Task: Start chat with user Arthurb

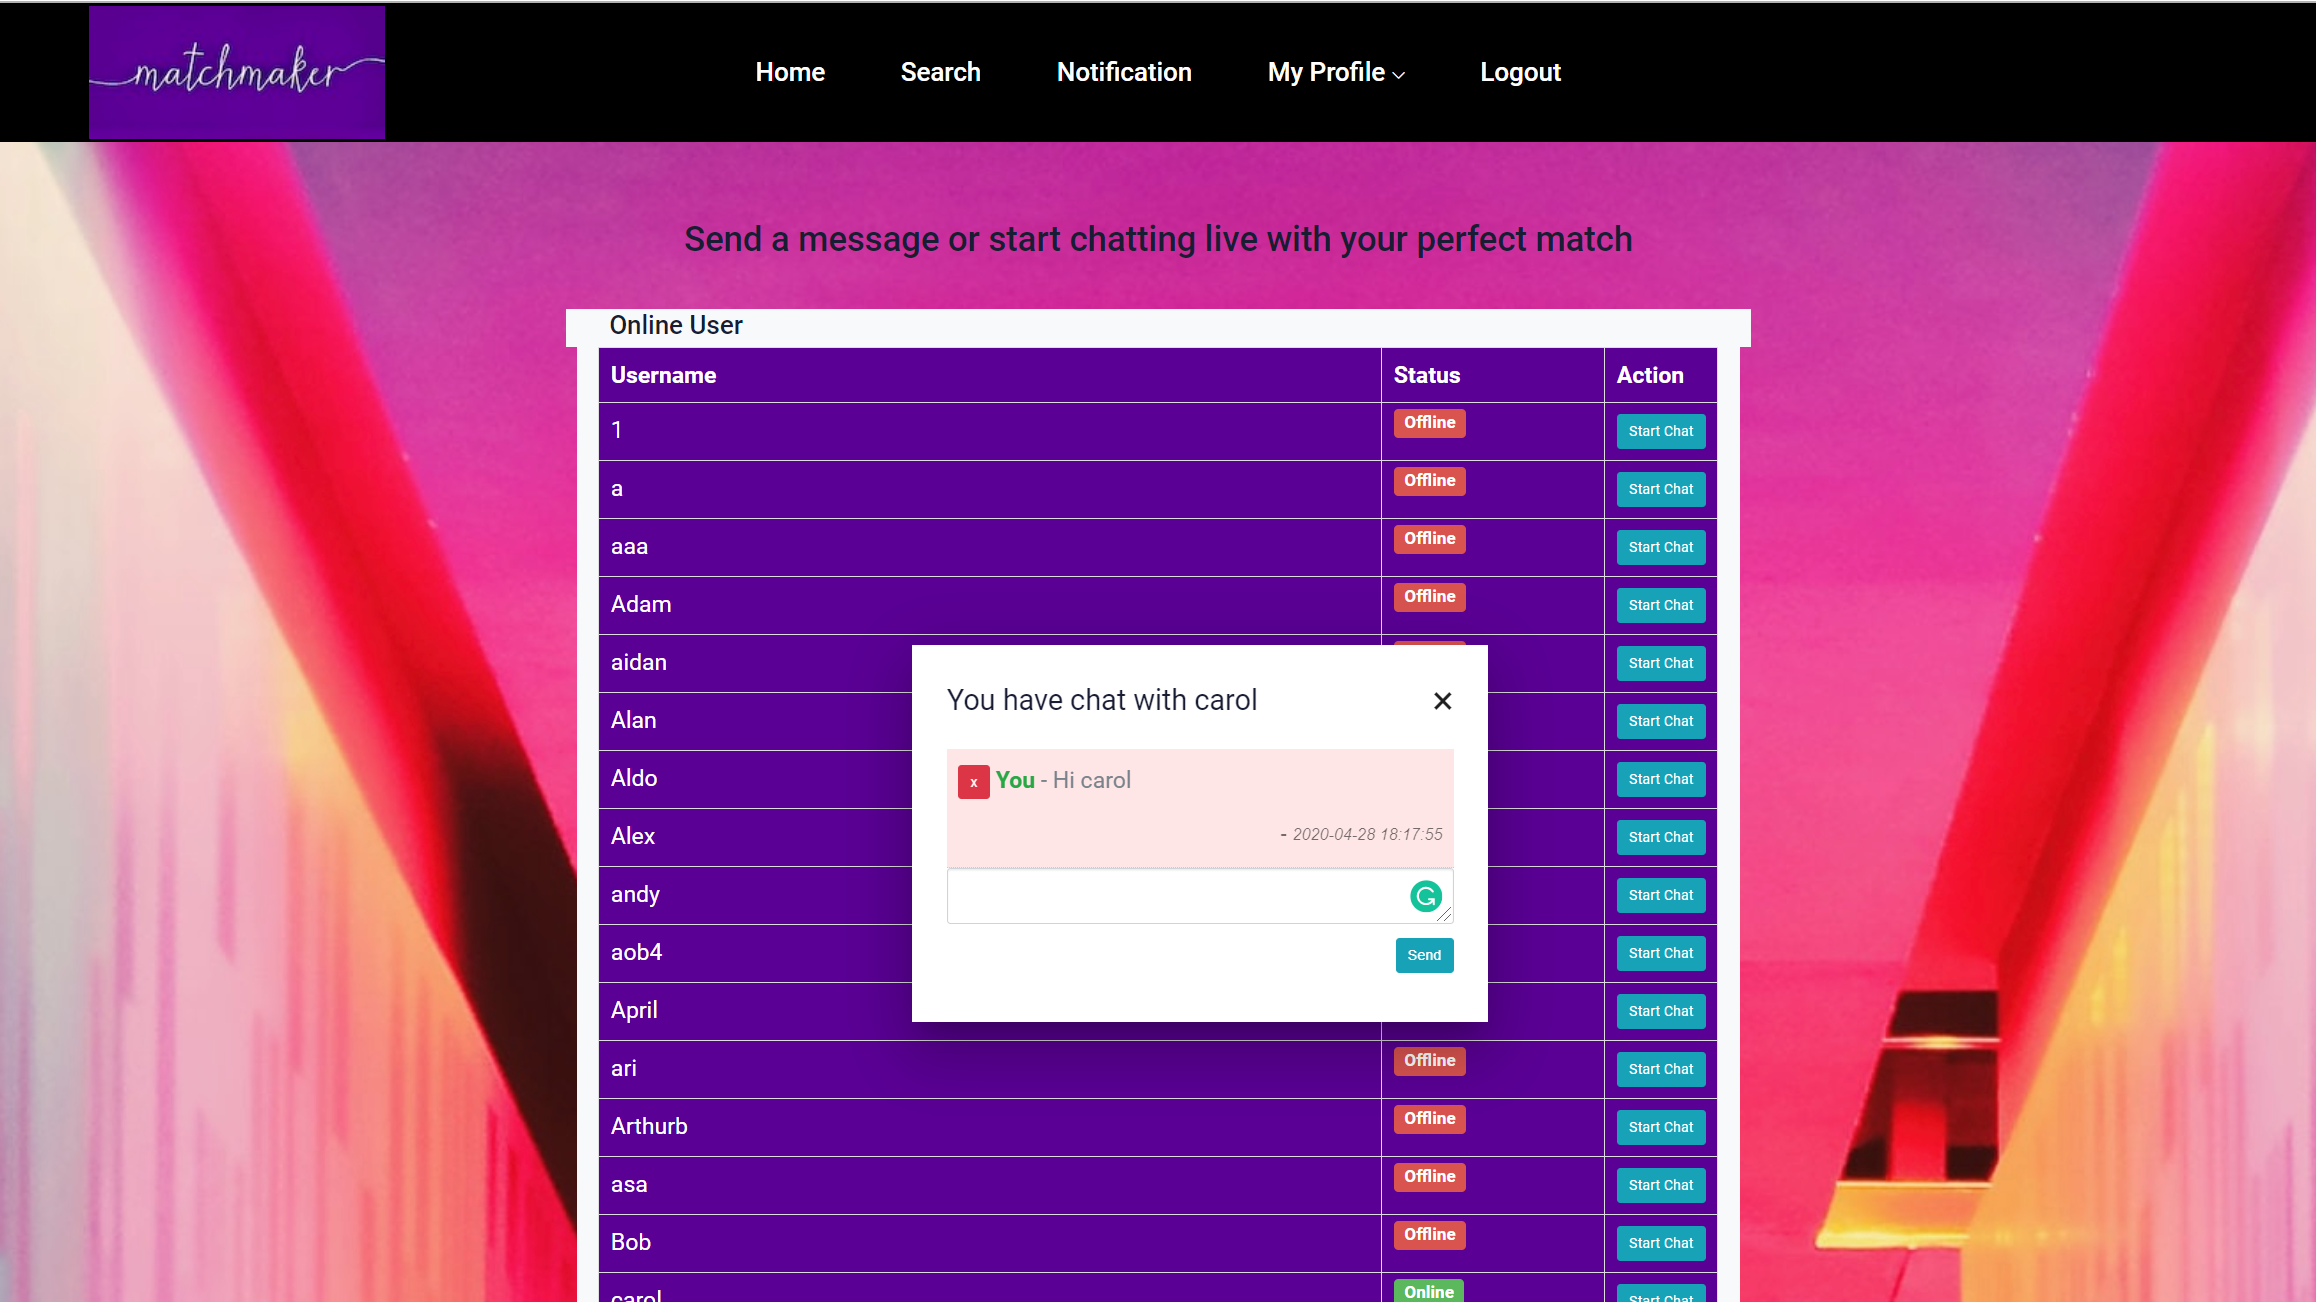Action: tap(1660, 1127)
